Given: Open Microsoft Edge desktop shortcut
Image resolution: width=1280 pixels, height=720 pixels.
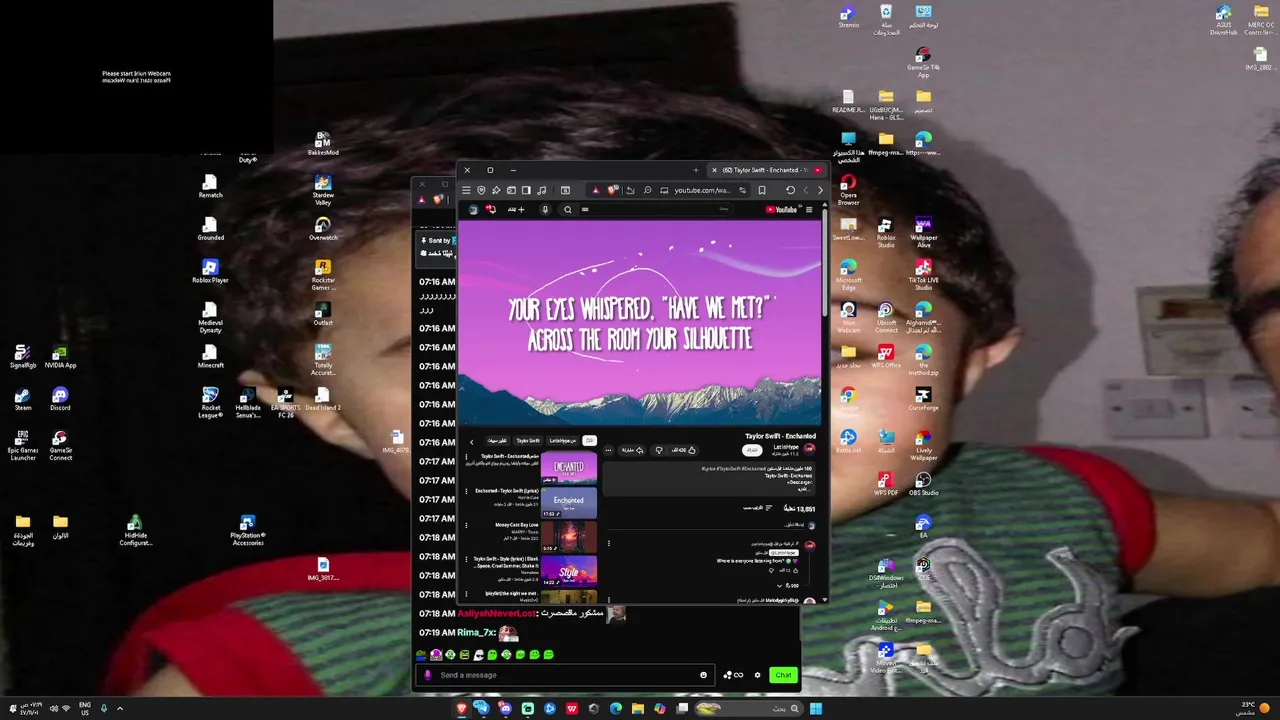Looking at the screenshot, I should point(848,275).
